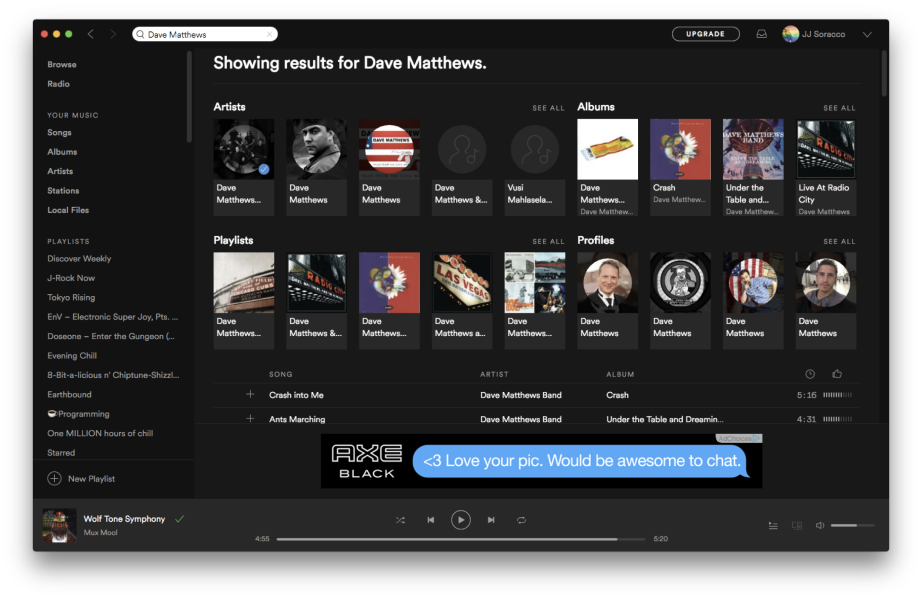Image resolution: width=922 pixels, height=600 pixels.
Task: Add Crash into Me to library
Action: [x=250, y=395]
